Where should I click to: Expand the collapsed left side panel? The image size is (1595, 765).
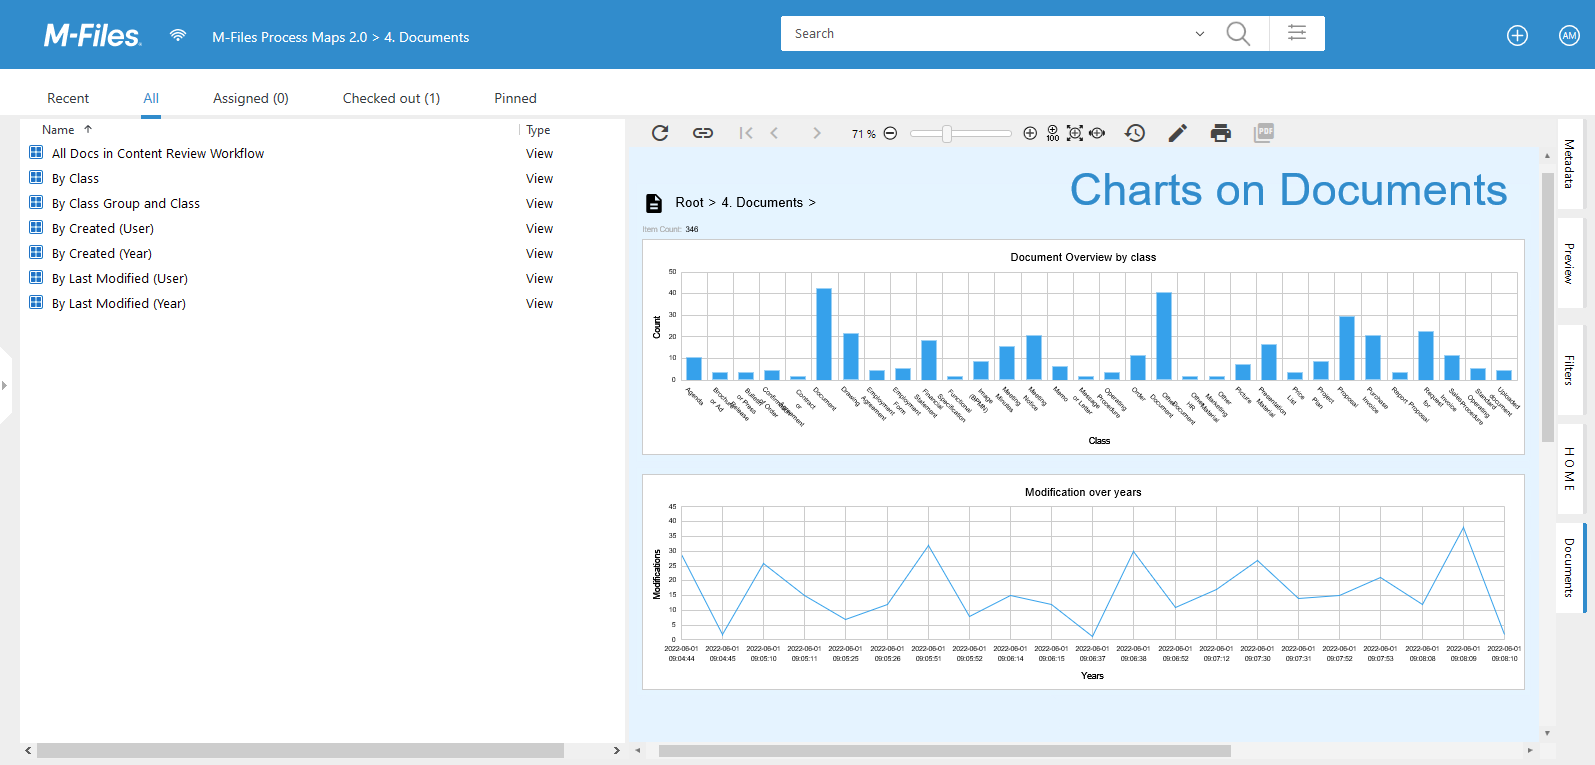(5, 385)
